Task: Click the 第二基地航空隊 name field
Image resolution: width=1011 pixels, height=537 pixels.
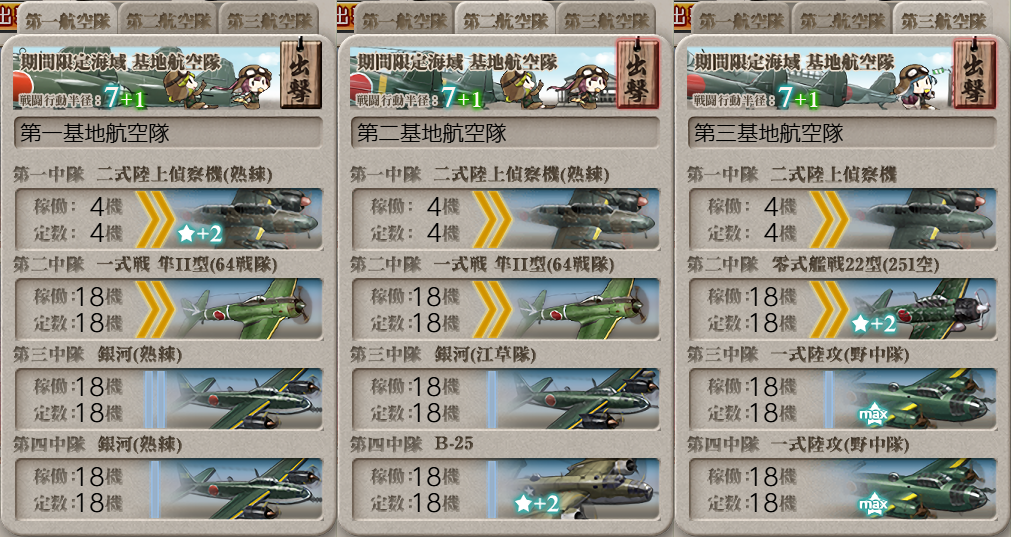Action: pyautogui.click(x=506, y=133)
